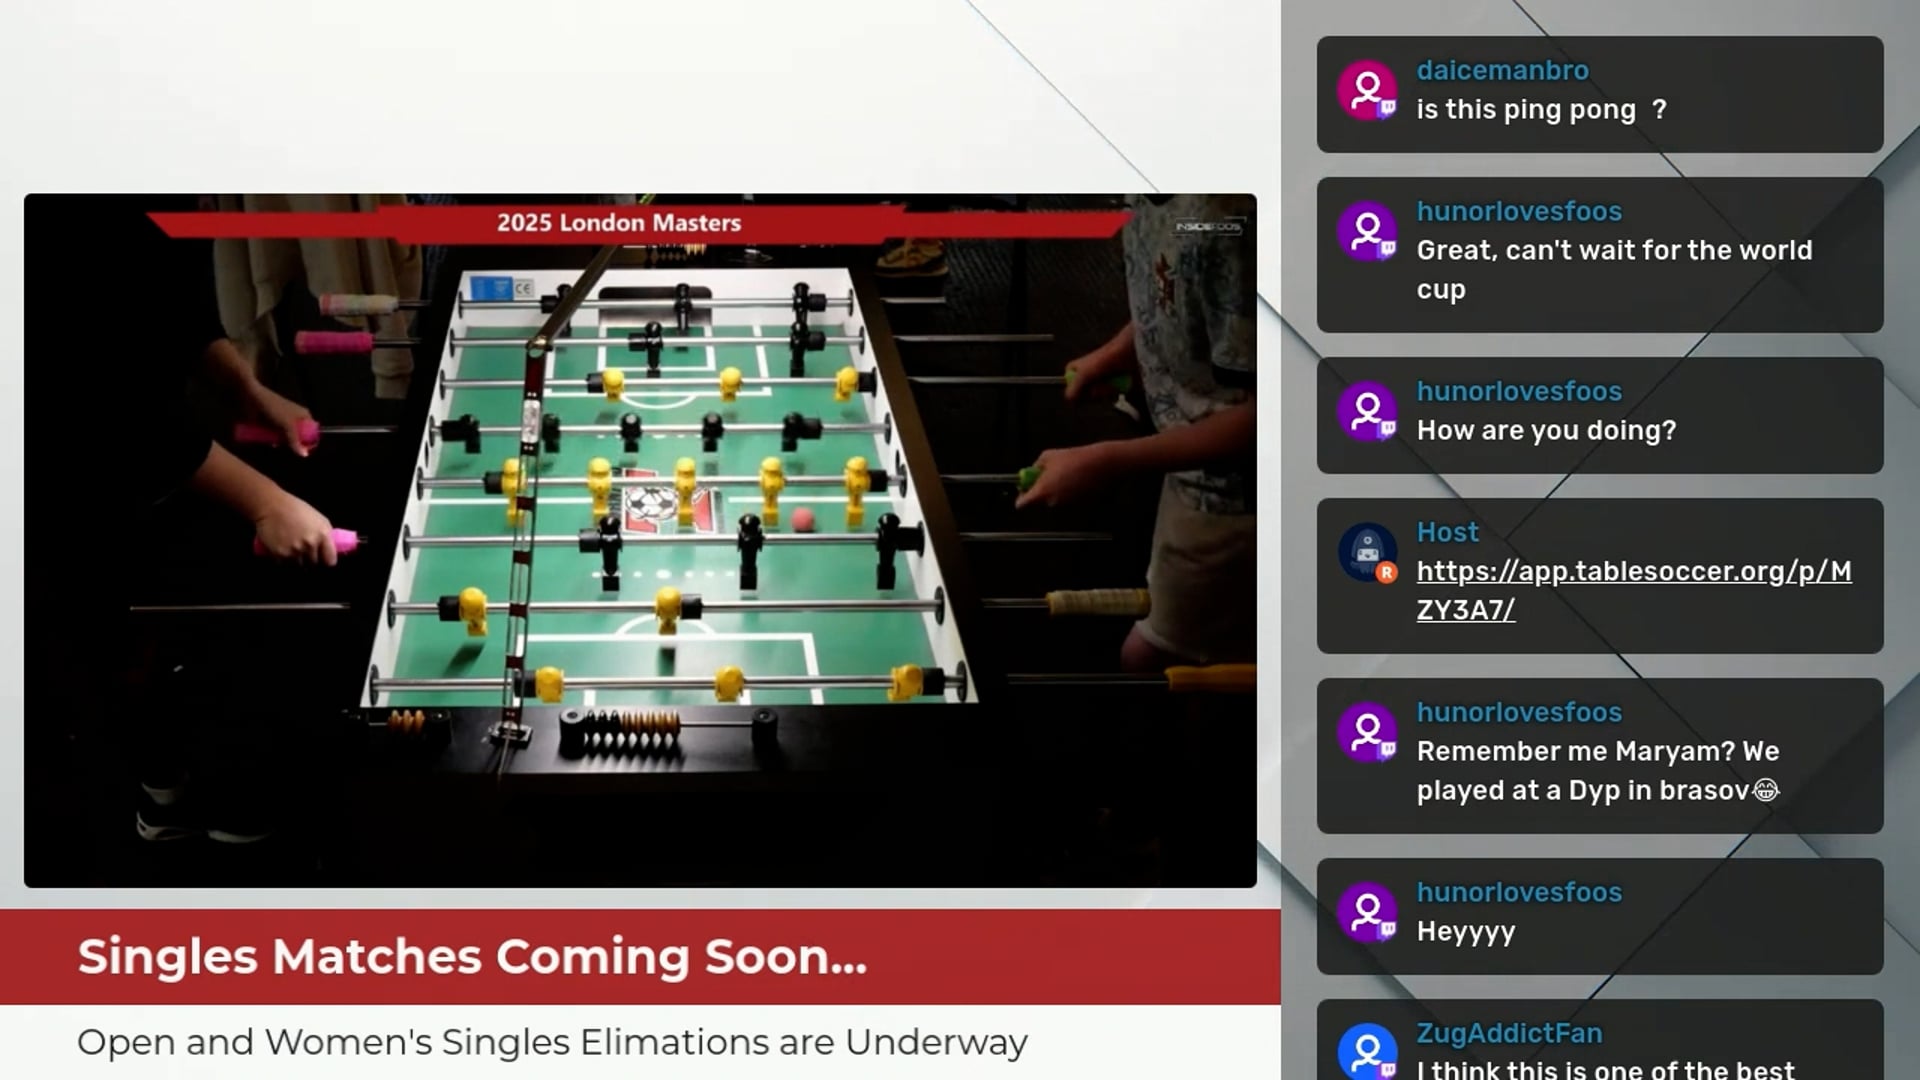Click hunorlovesfoos username above Heyyyy
This screenshot has height=1080, width=1920.
click(x=1519, y=892)
